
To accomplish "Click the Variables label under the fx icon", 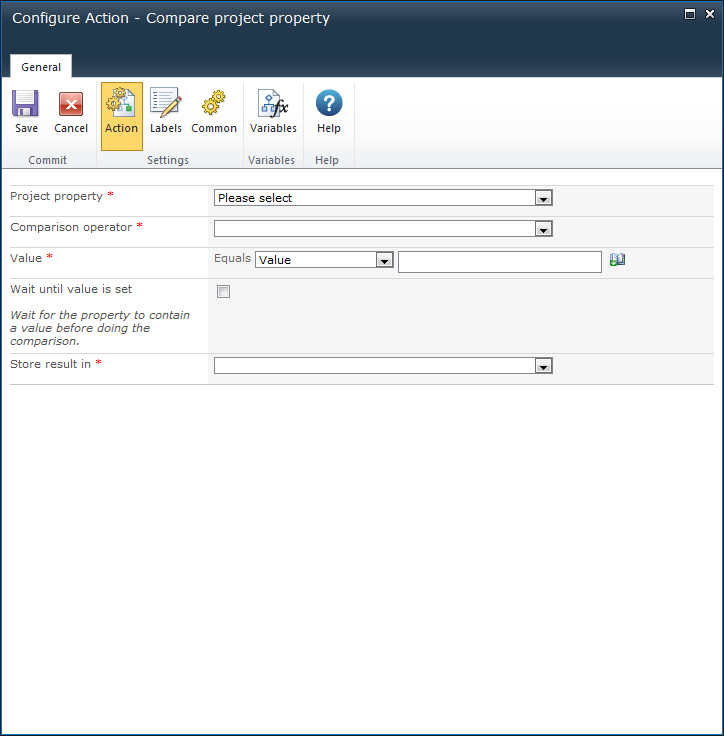I will pyautogui.click(x=273, y=129).
